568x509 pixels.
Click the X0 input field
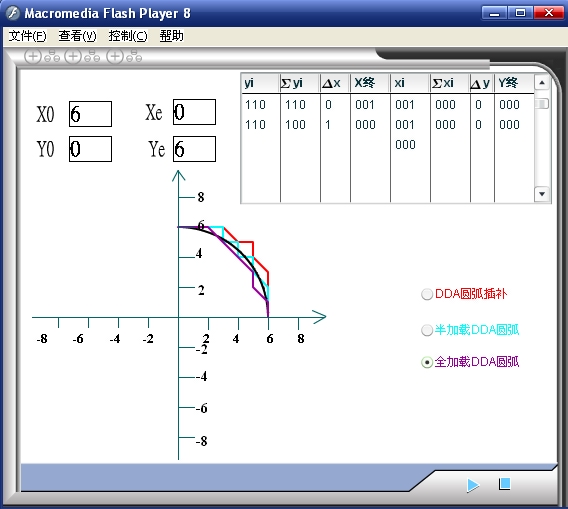point(90,114)
